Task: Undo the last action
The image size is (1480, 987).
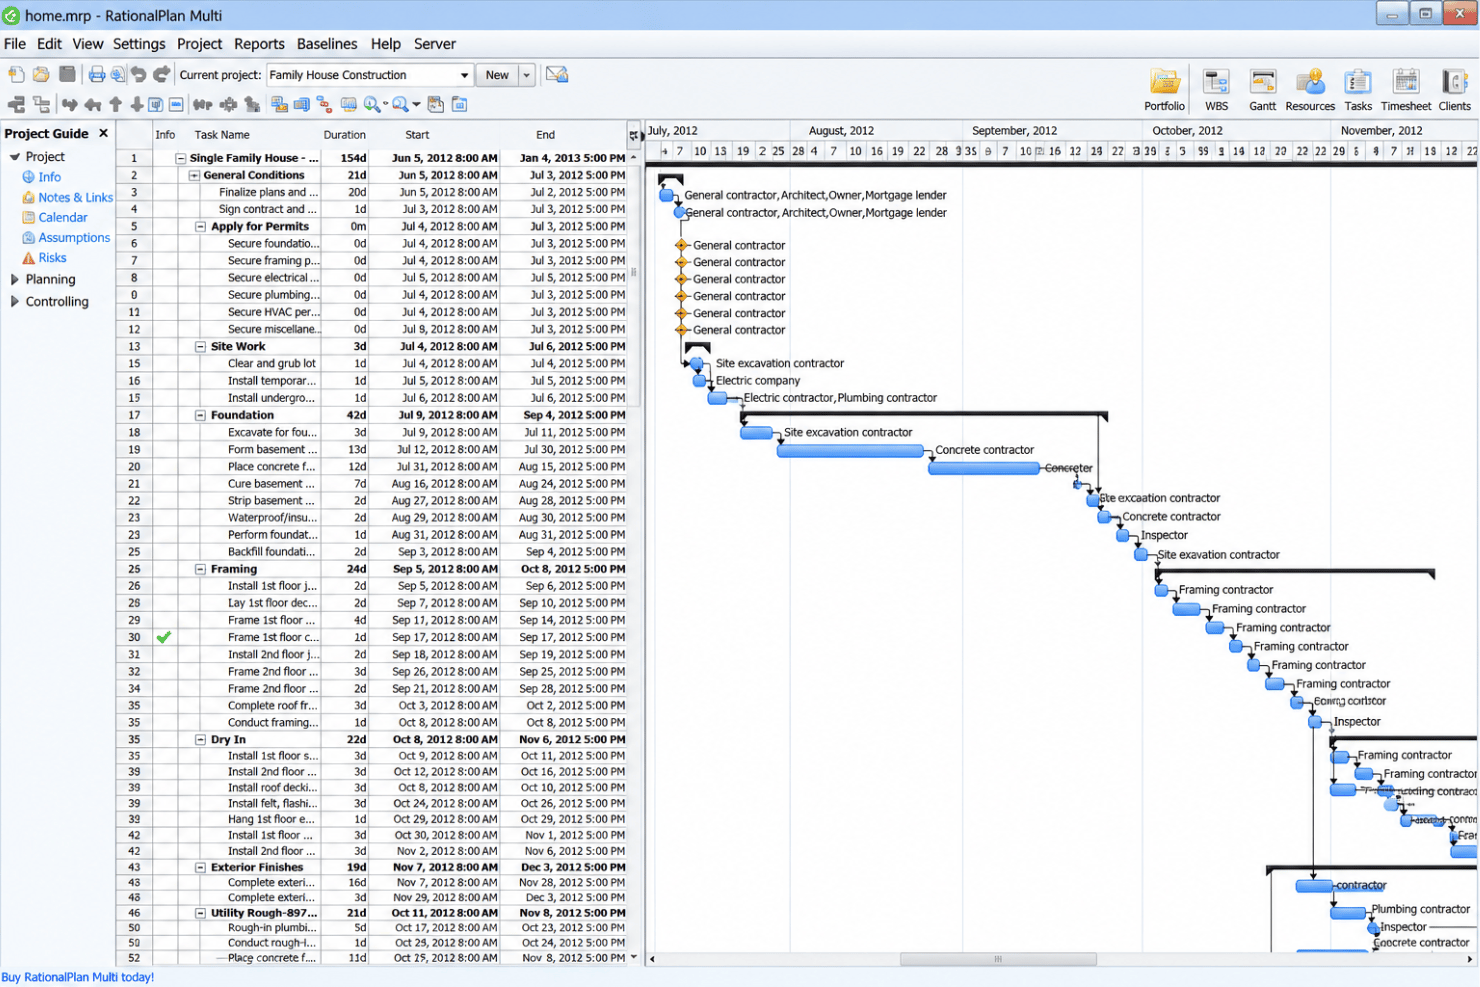Action: pyautogui.click(x=138, y=75)
